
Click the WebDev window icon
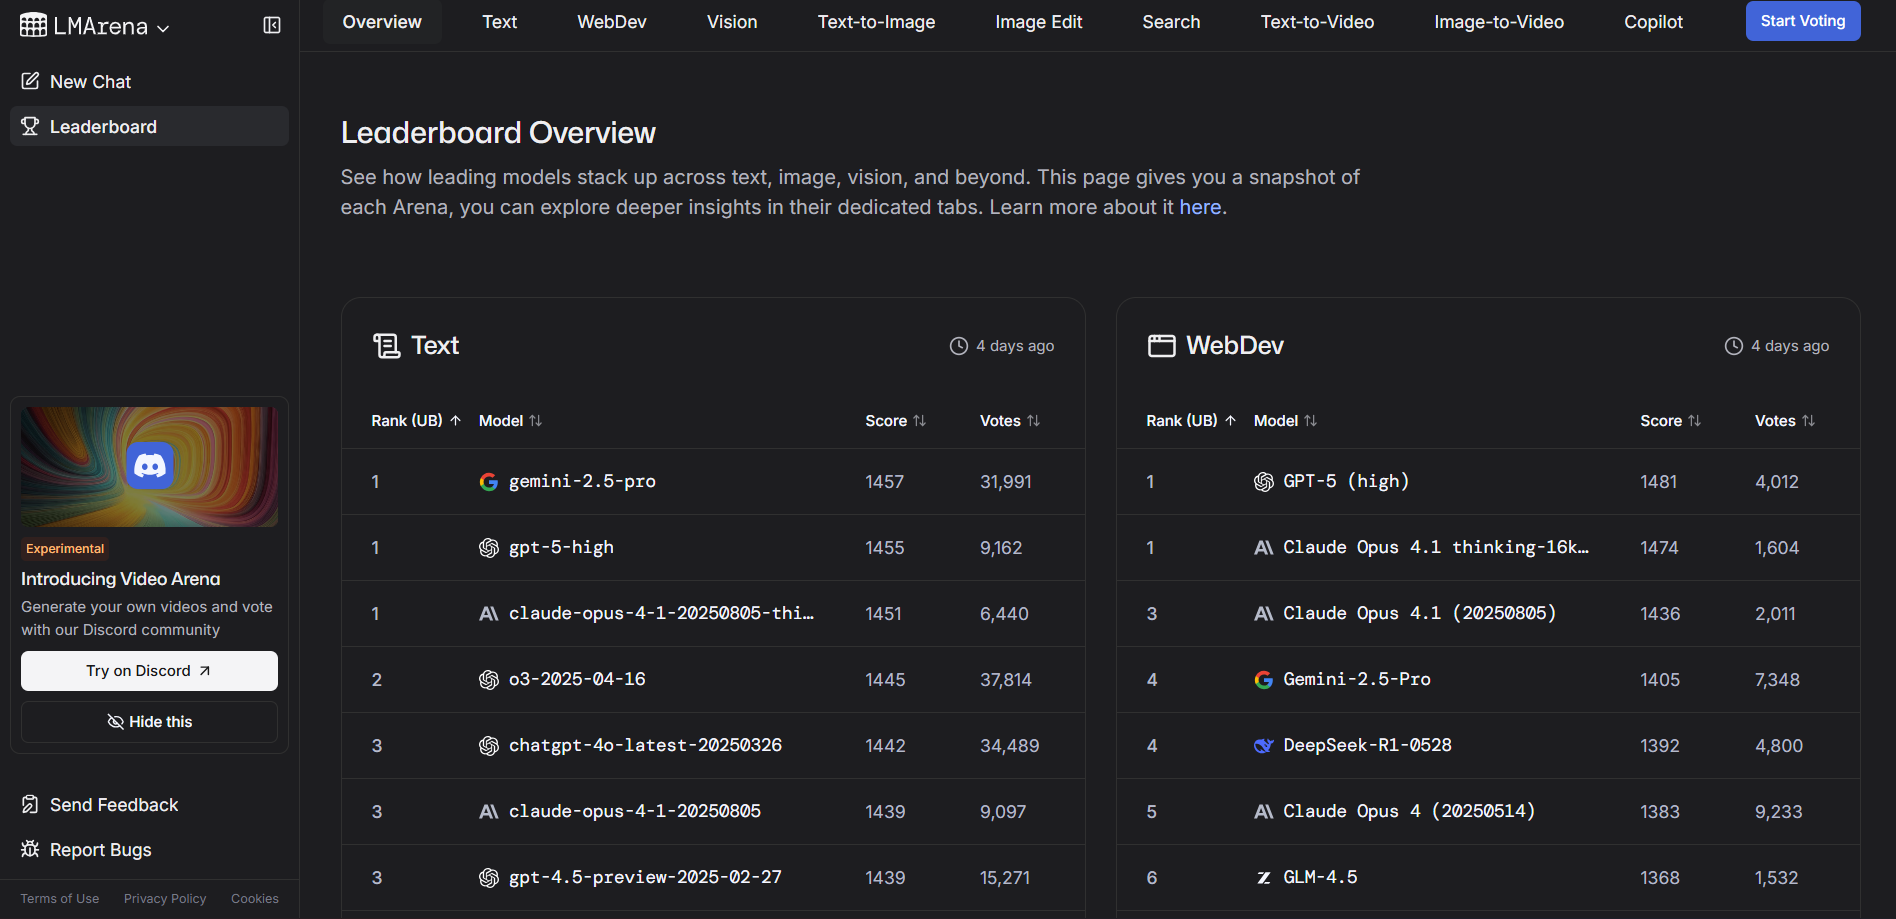coord(1161,346)
